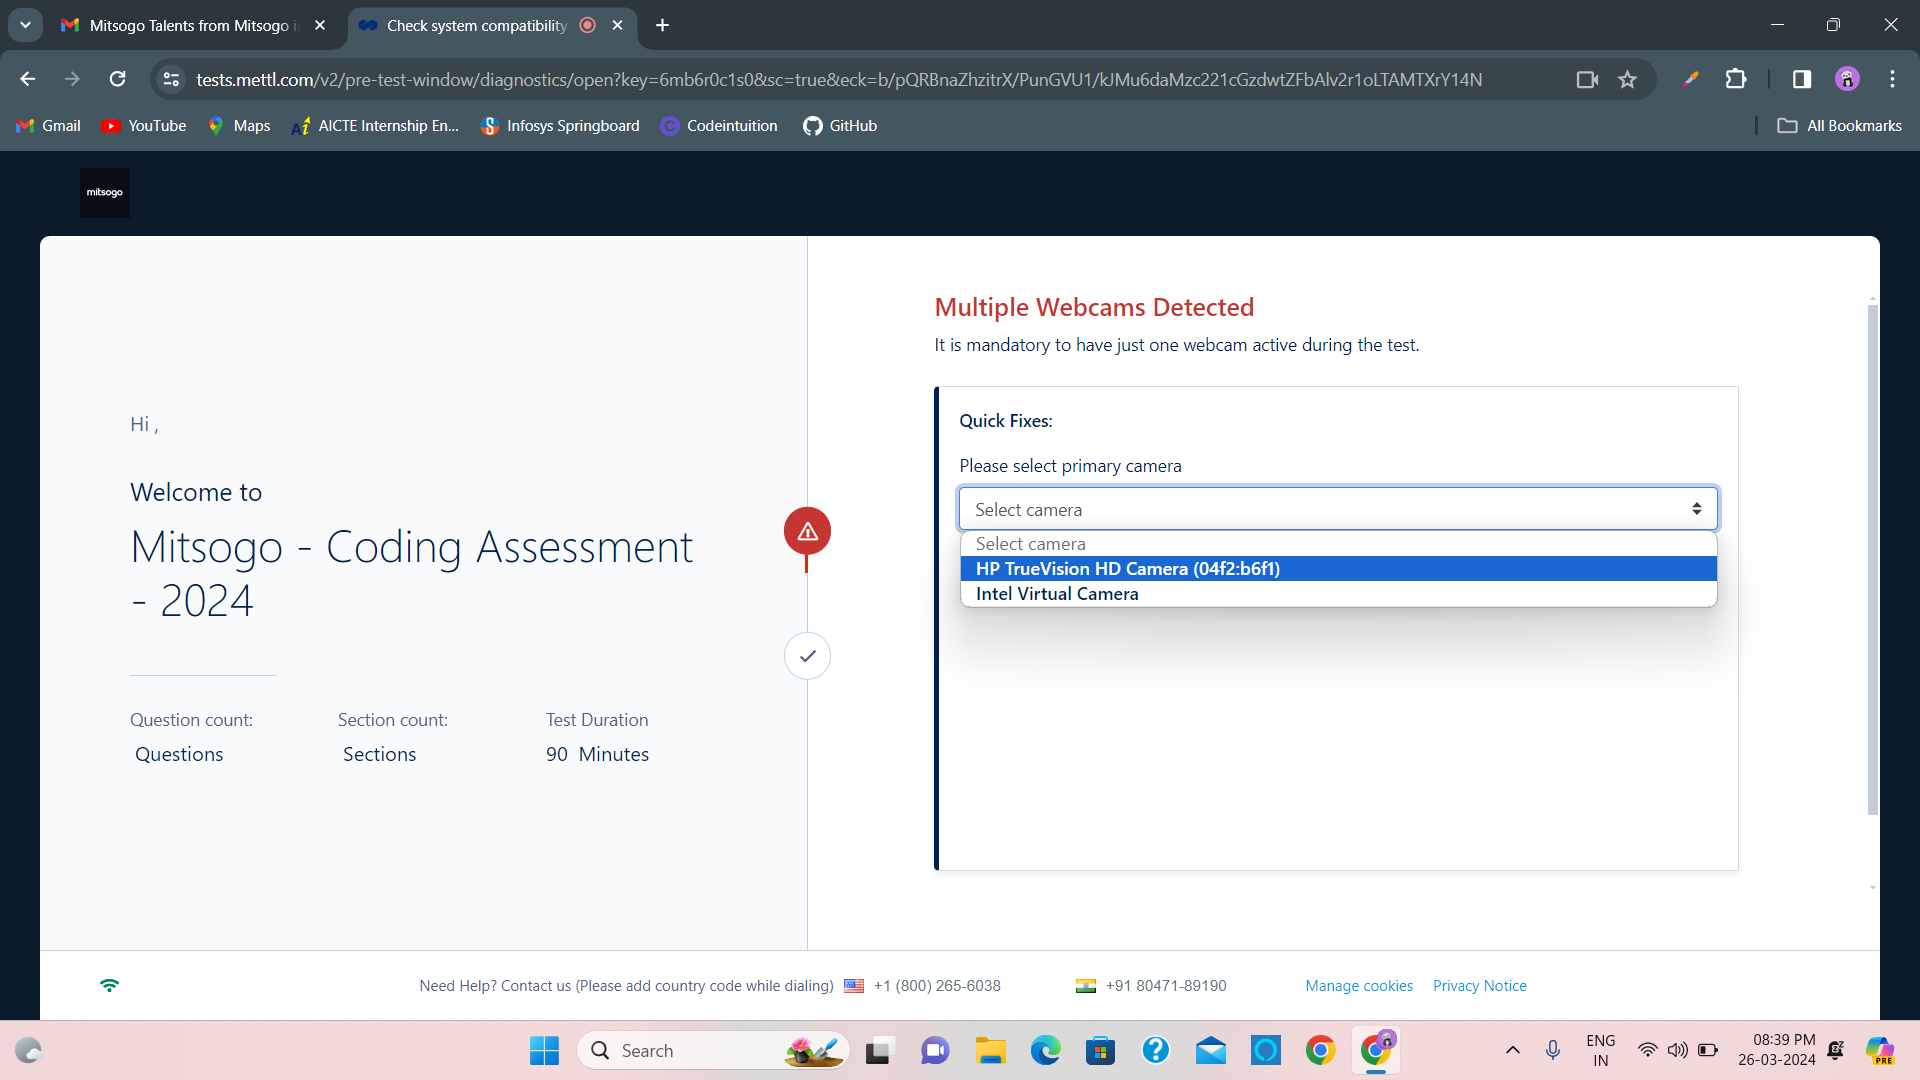Reload the page with the refresh icon
1920x1080 pixels.
click(x=118, y=80)
